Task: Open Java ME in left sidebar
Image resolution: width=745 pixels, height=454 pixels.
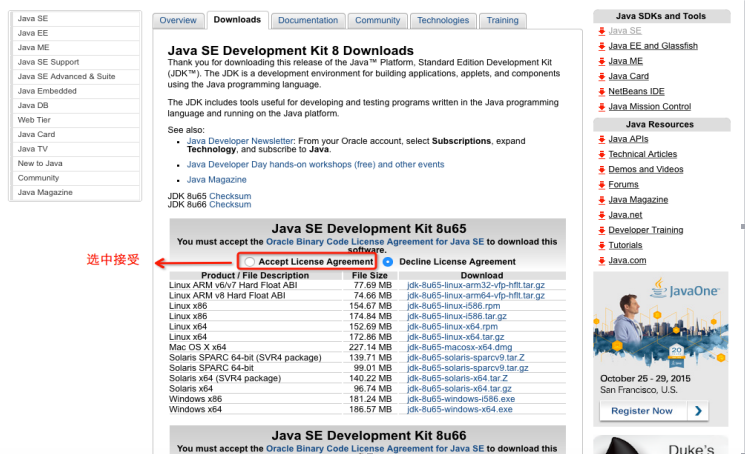Action: [x=76, y=47]
